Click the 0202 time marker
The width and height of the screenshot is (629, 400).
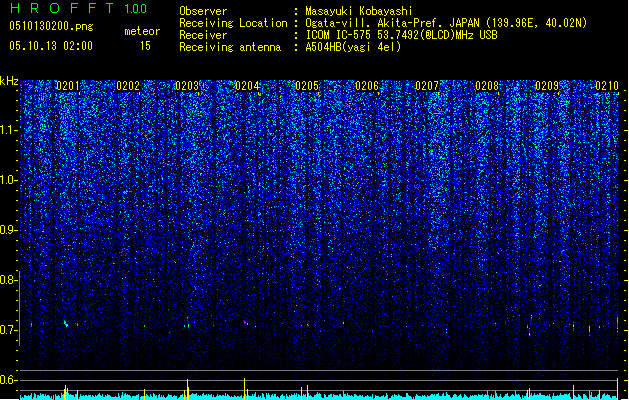coord(128,86)
